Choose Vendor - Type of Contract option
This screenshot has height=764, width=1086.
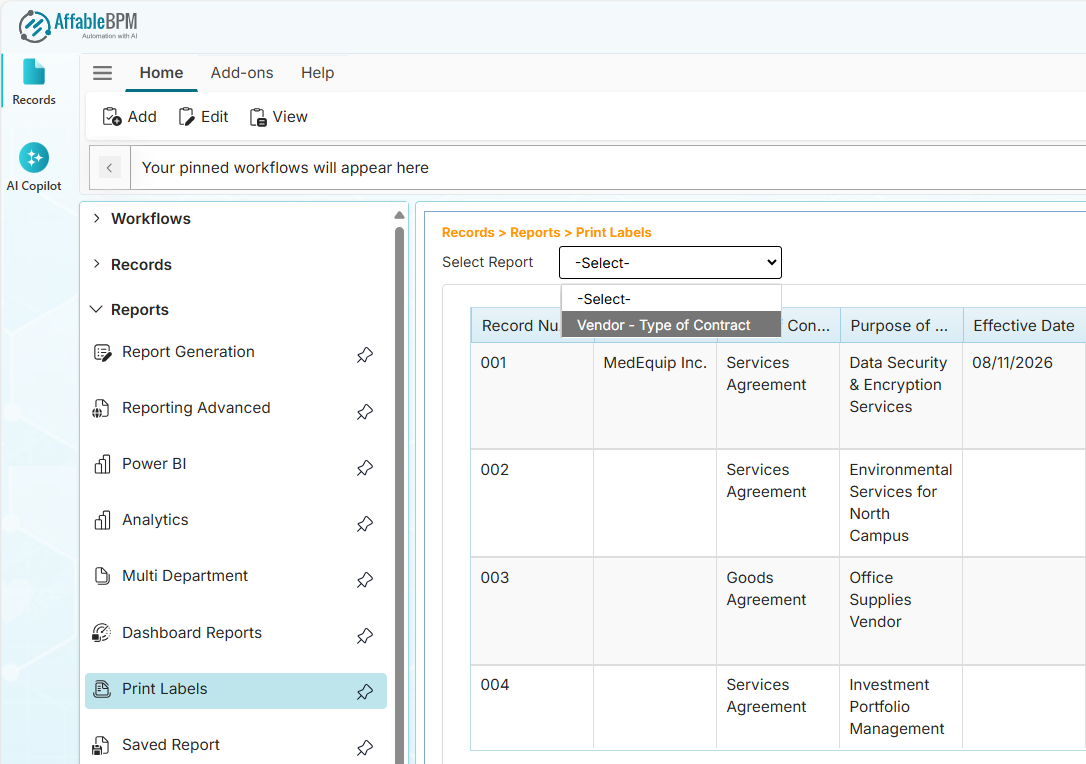(x=664, y=325)
